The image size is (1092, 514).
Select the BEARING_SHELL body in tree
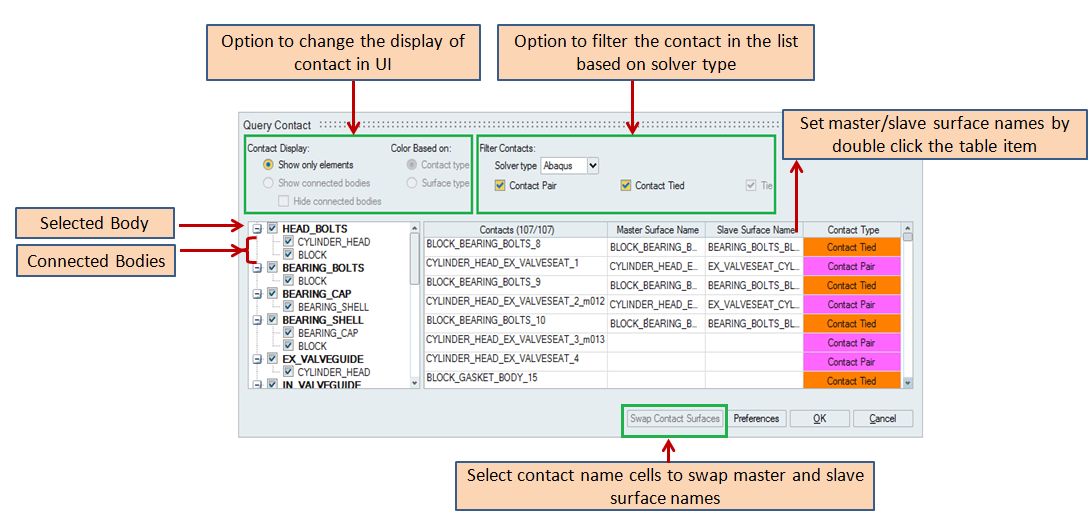322,320
